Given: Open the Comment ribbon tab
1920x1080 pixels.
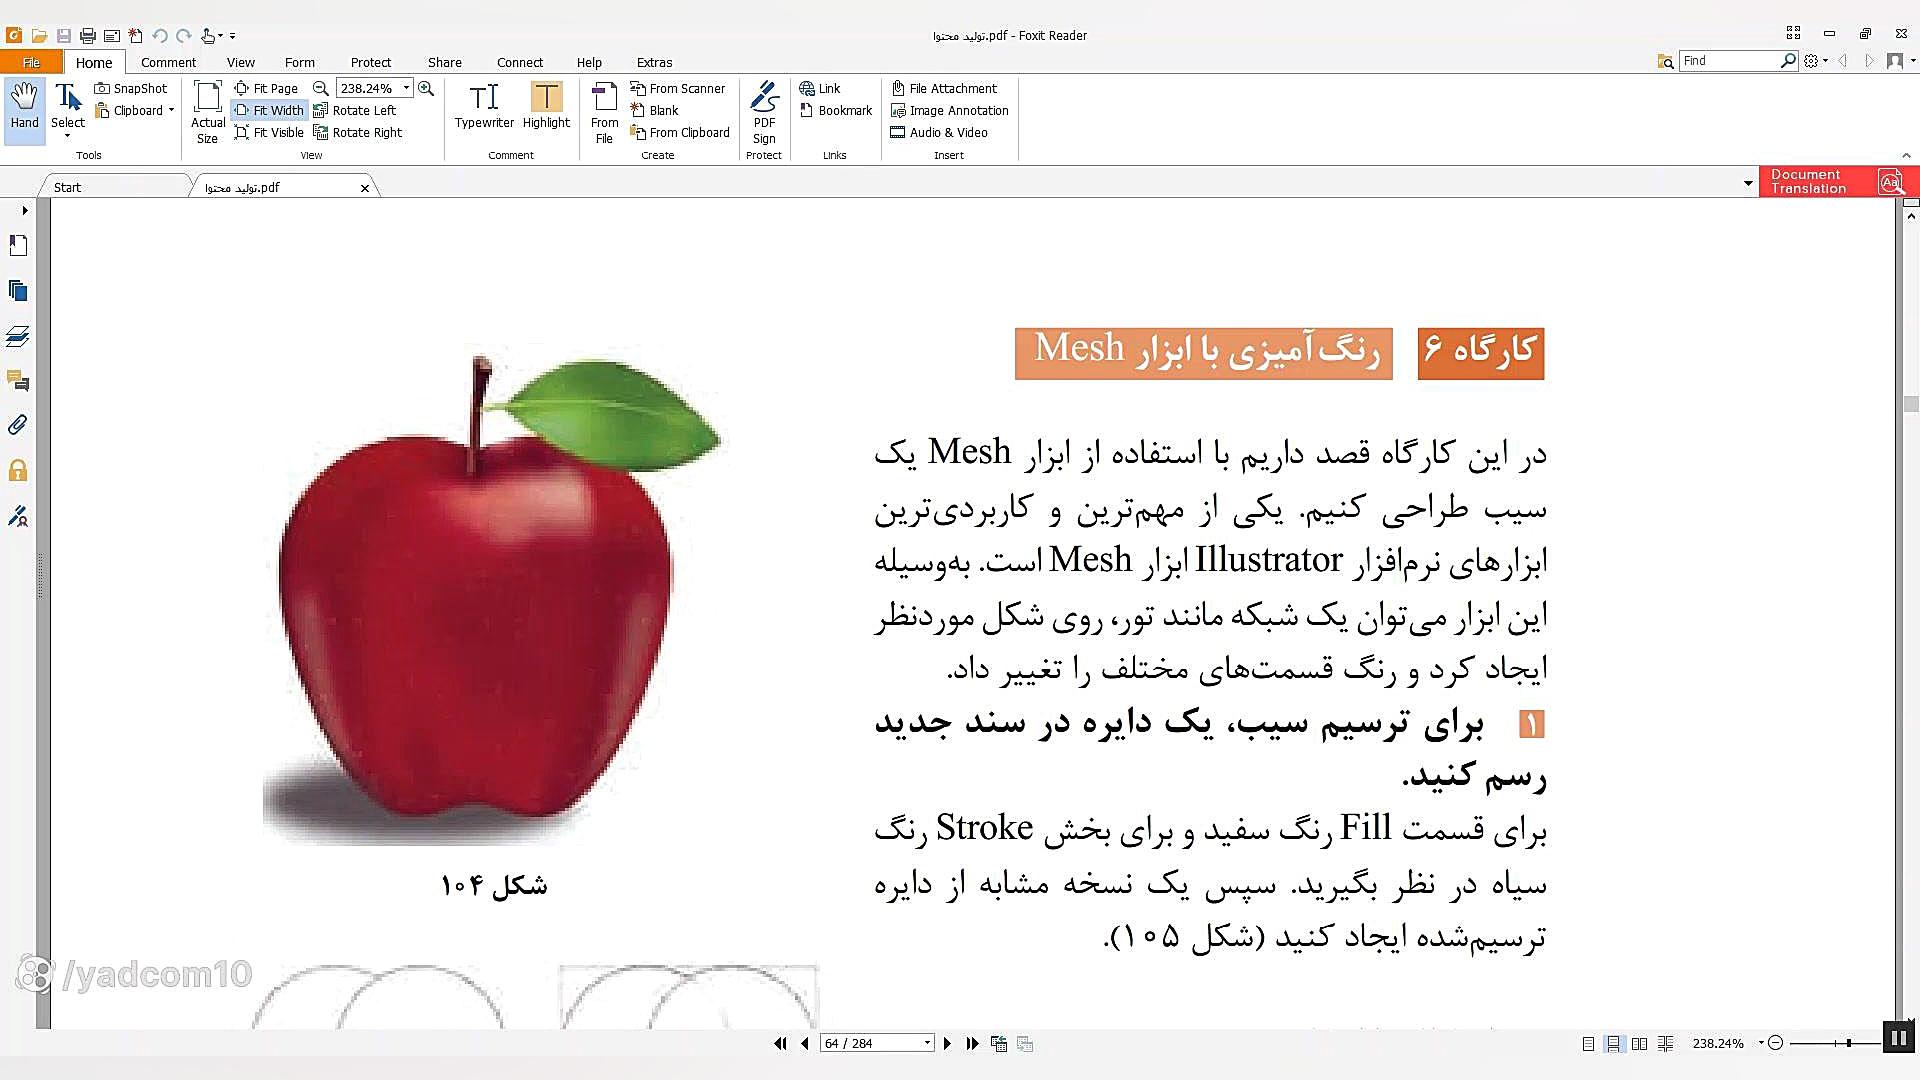Looking at the screenshot, I should [168, 62].
